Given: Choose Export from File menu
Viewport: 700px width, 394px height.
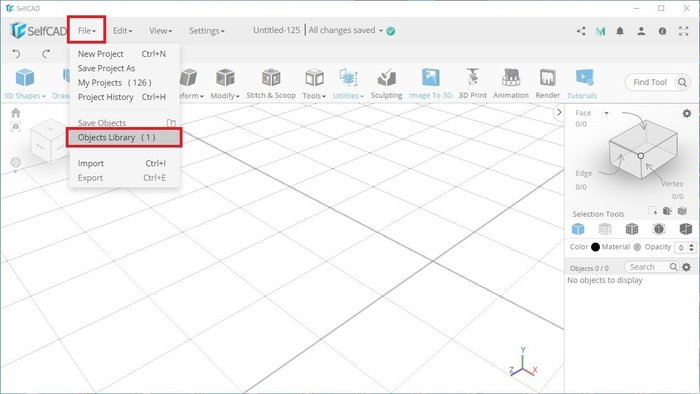Looking at the screenshot, I should pyautogui.click(x=125, y=178).
